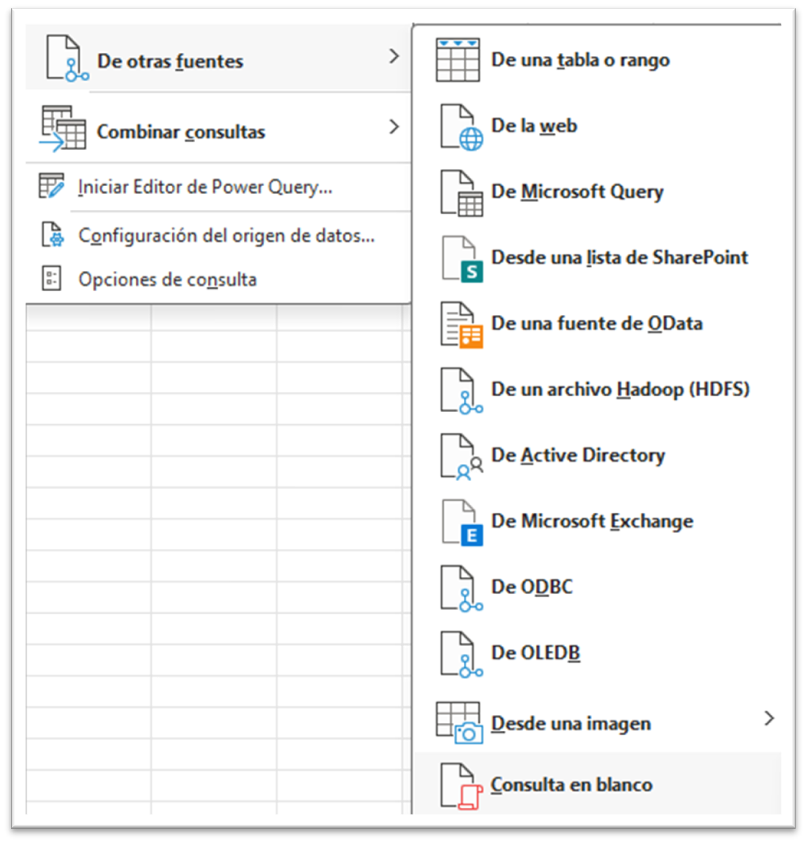
Task: Expand the Desde una imagen submenu arrow
Action: [x=769, y=718]
